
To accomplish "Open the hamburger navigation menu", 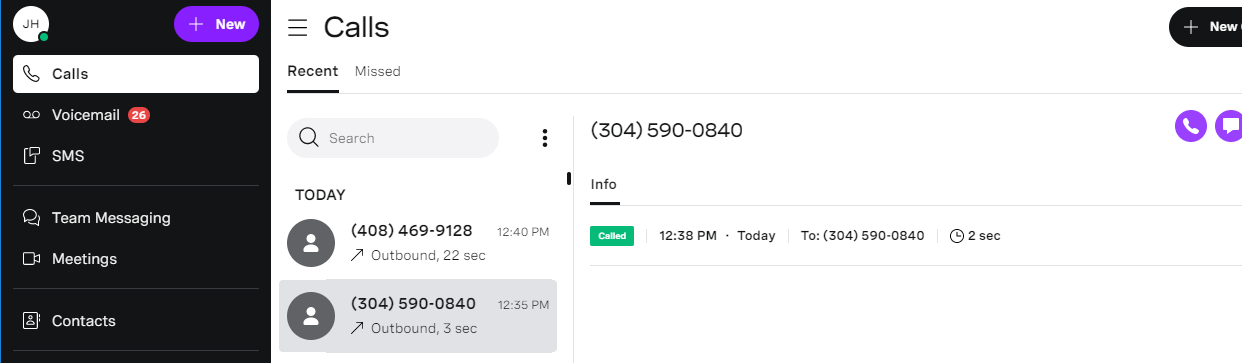I will tap(297, 28).
